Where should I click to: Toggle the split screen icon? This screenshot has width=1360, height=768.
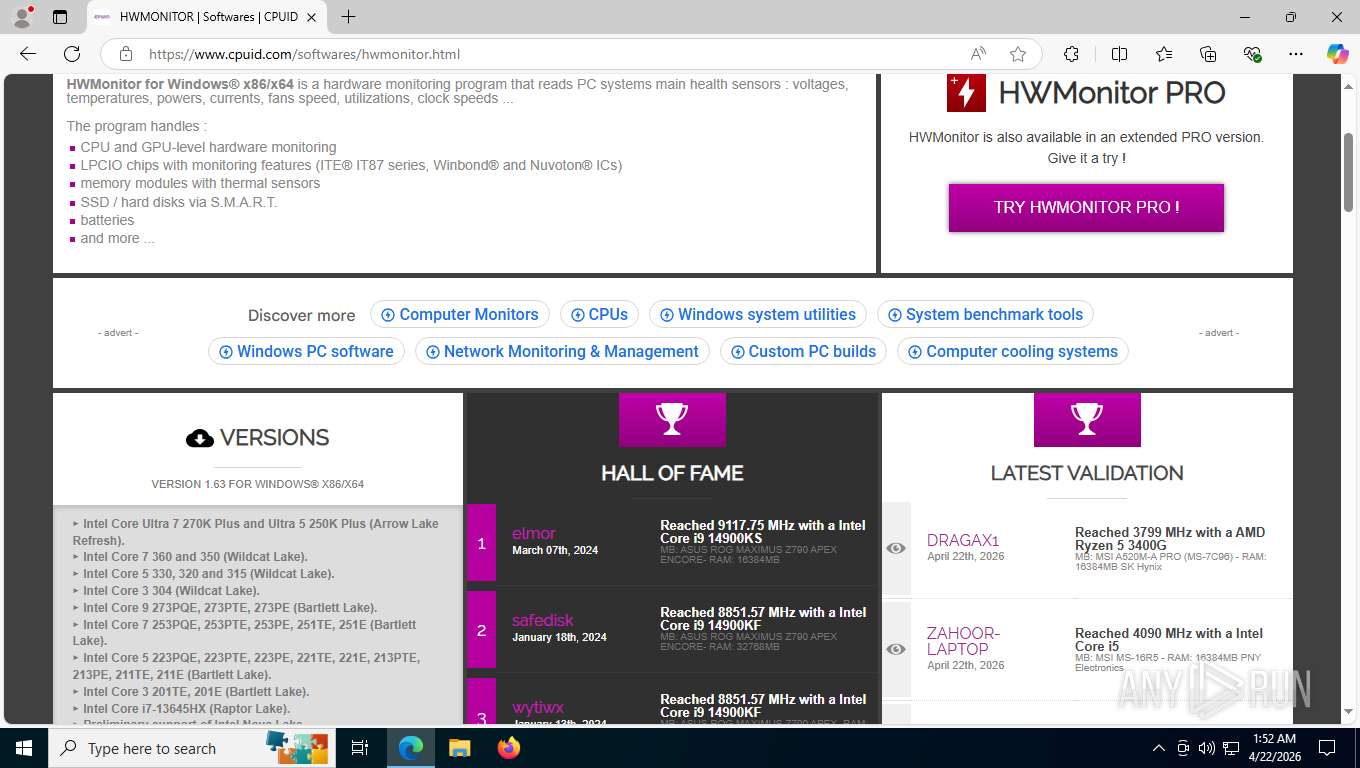coord(1119,54)
